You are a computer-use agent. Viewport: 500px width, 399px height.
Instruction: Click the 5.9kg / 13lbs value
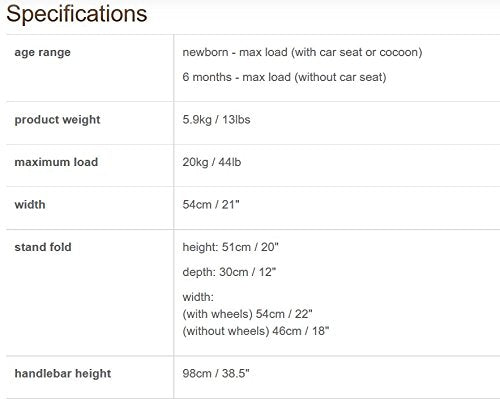pos(216,120)
